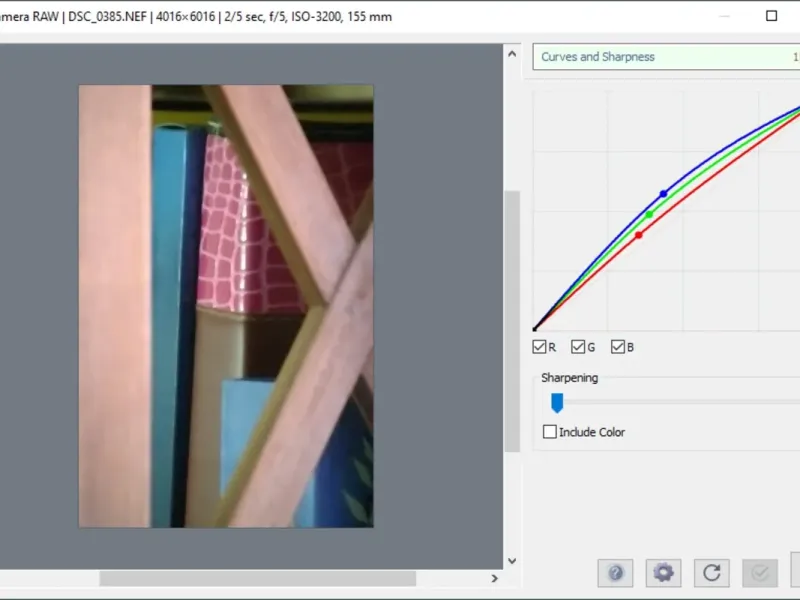The width and height of the screenshot is (800, 600).
Task: Toggle the G channel checkbox
Action: [x=578, y=347]
